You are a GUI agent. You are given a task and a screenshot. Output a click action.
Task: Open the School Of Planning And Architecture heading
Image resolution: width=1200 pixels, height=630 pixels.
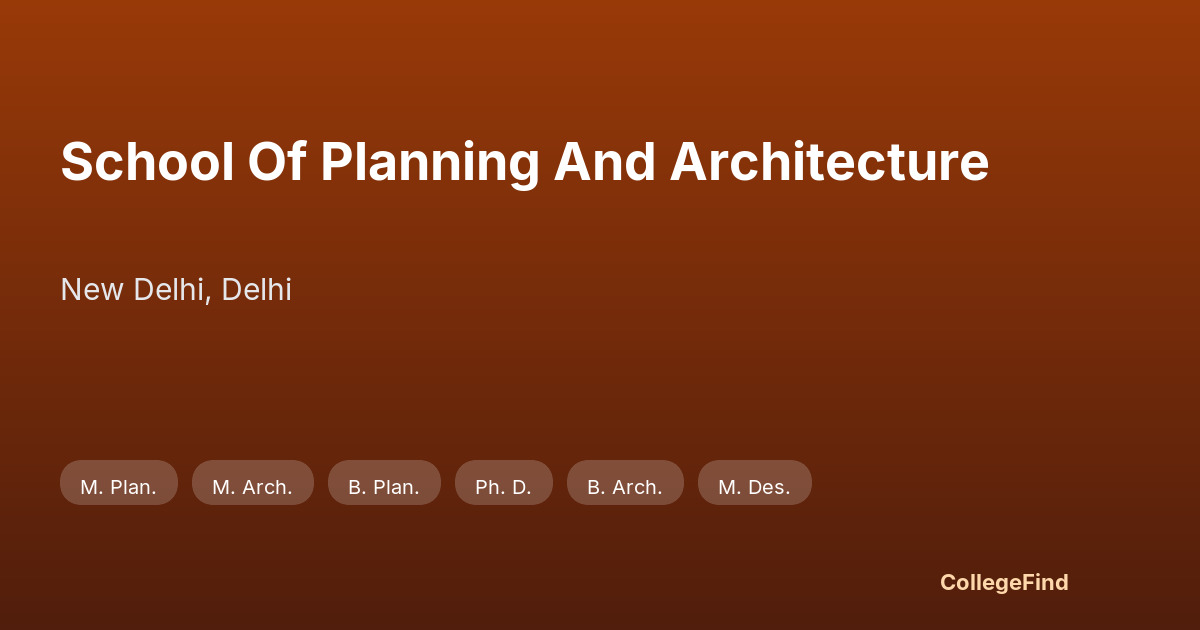pyautogui.click(x=525, y=162)
